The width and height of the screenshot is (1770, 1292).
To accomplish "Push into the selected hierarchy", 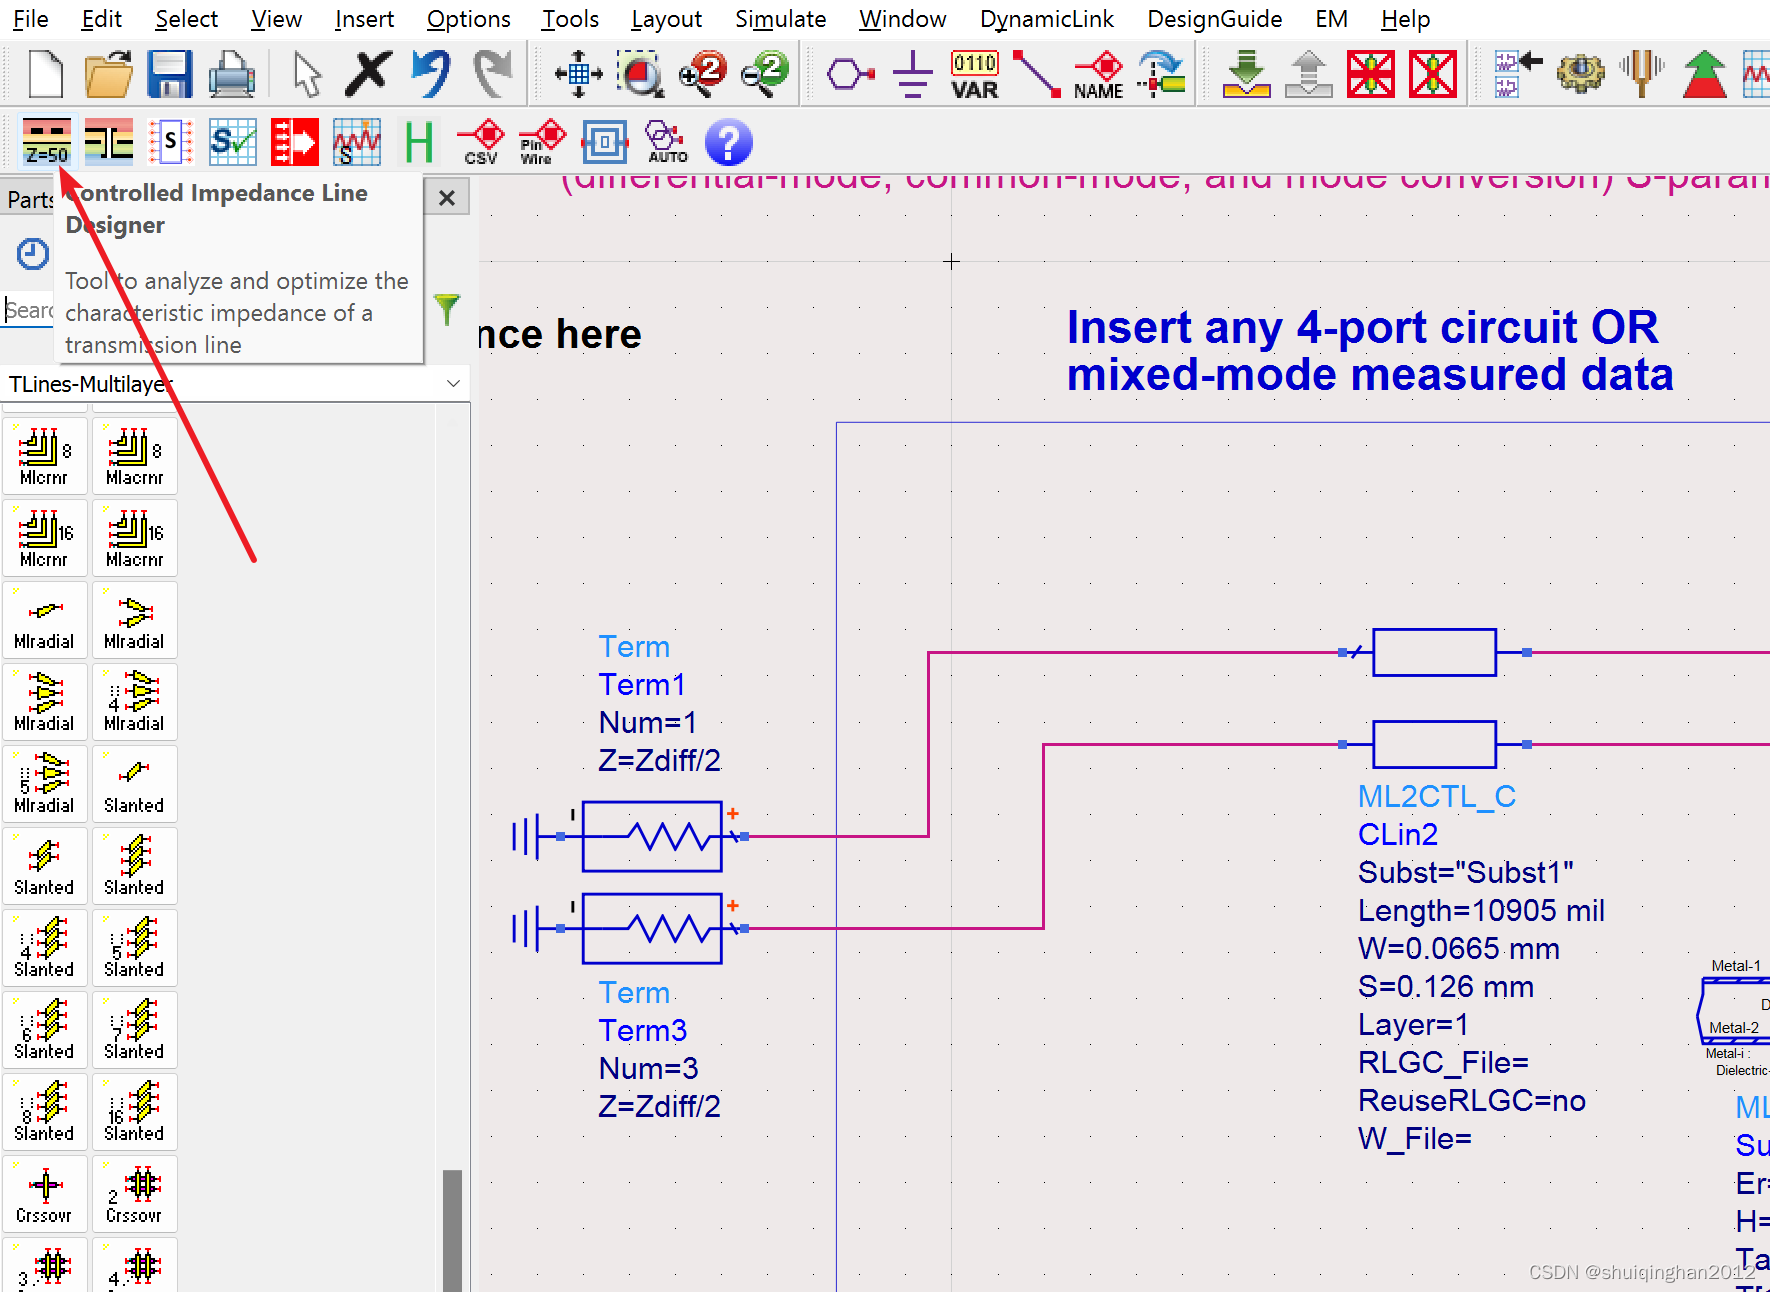I will click(x=1247, y=73).
